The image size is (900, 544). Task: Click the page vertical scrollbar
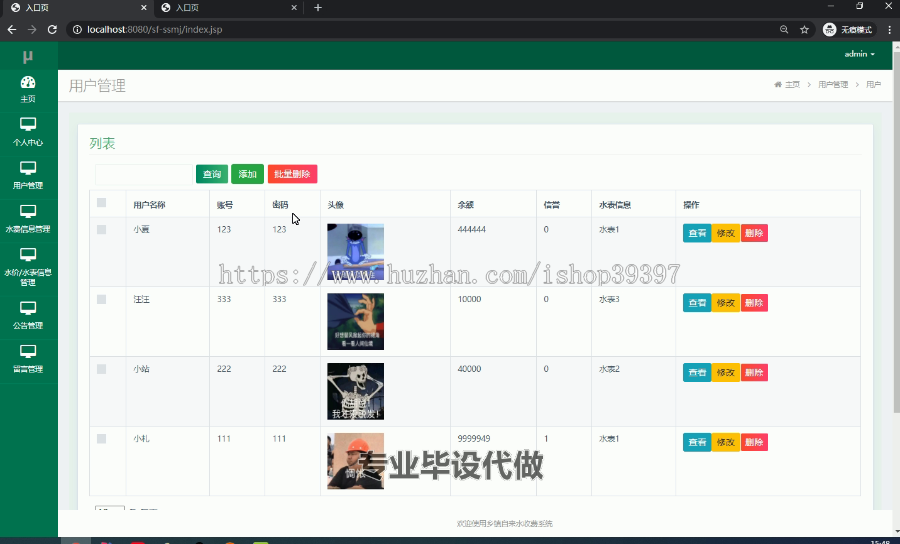click(x=896, y=230)
